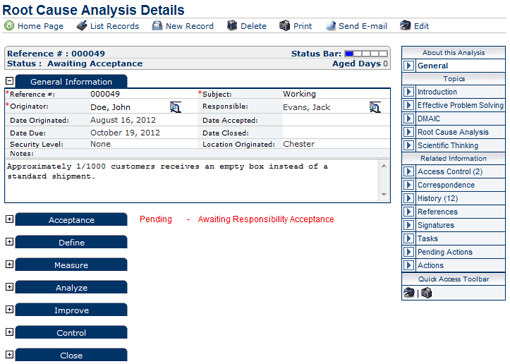Expand the Acceptance section
Screen dimensions: 510x364
coord(10,219)
